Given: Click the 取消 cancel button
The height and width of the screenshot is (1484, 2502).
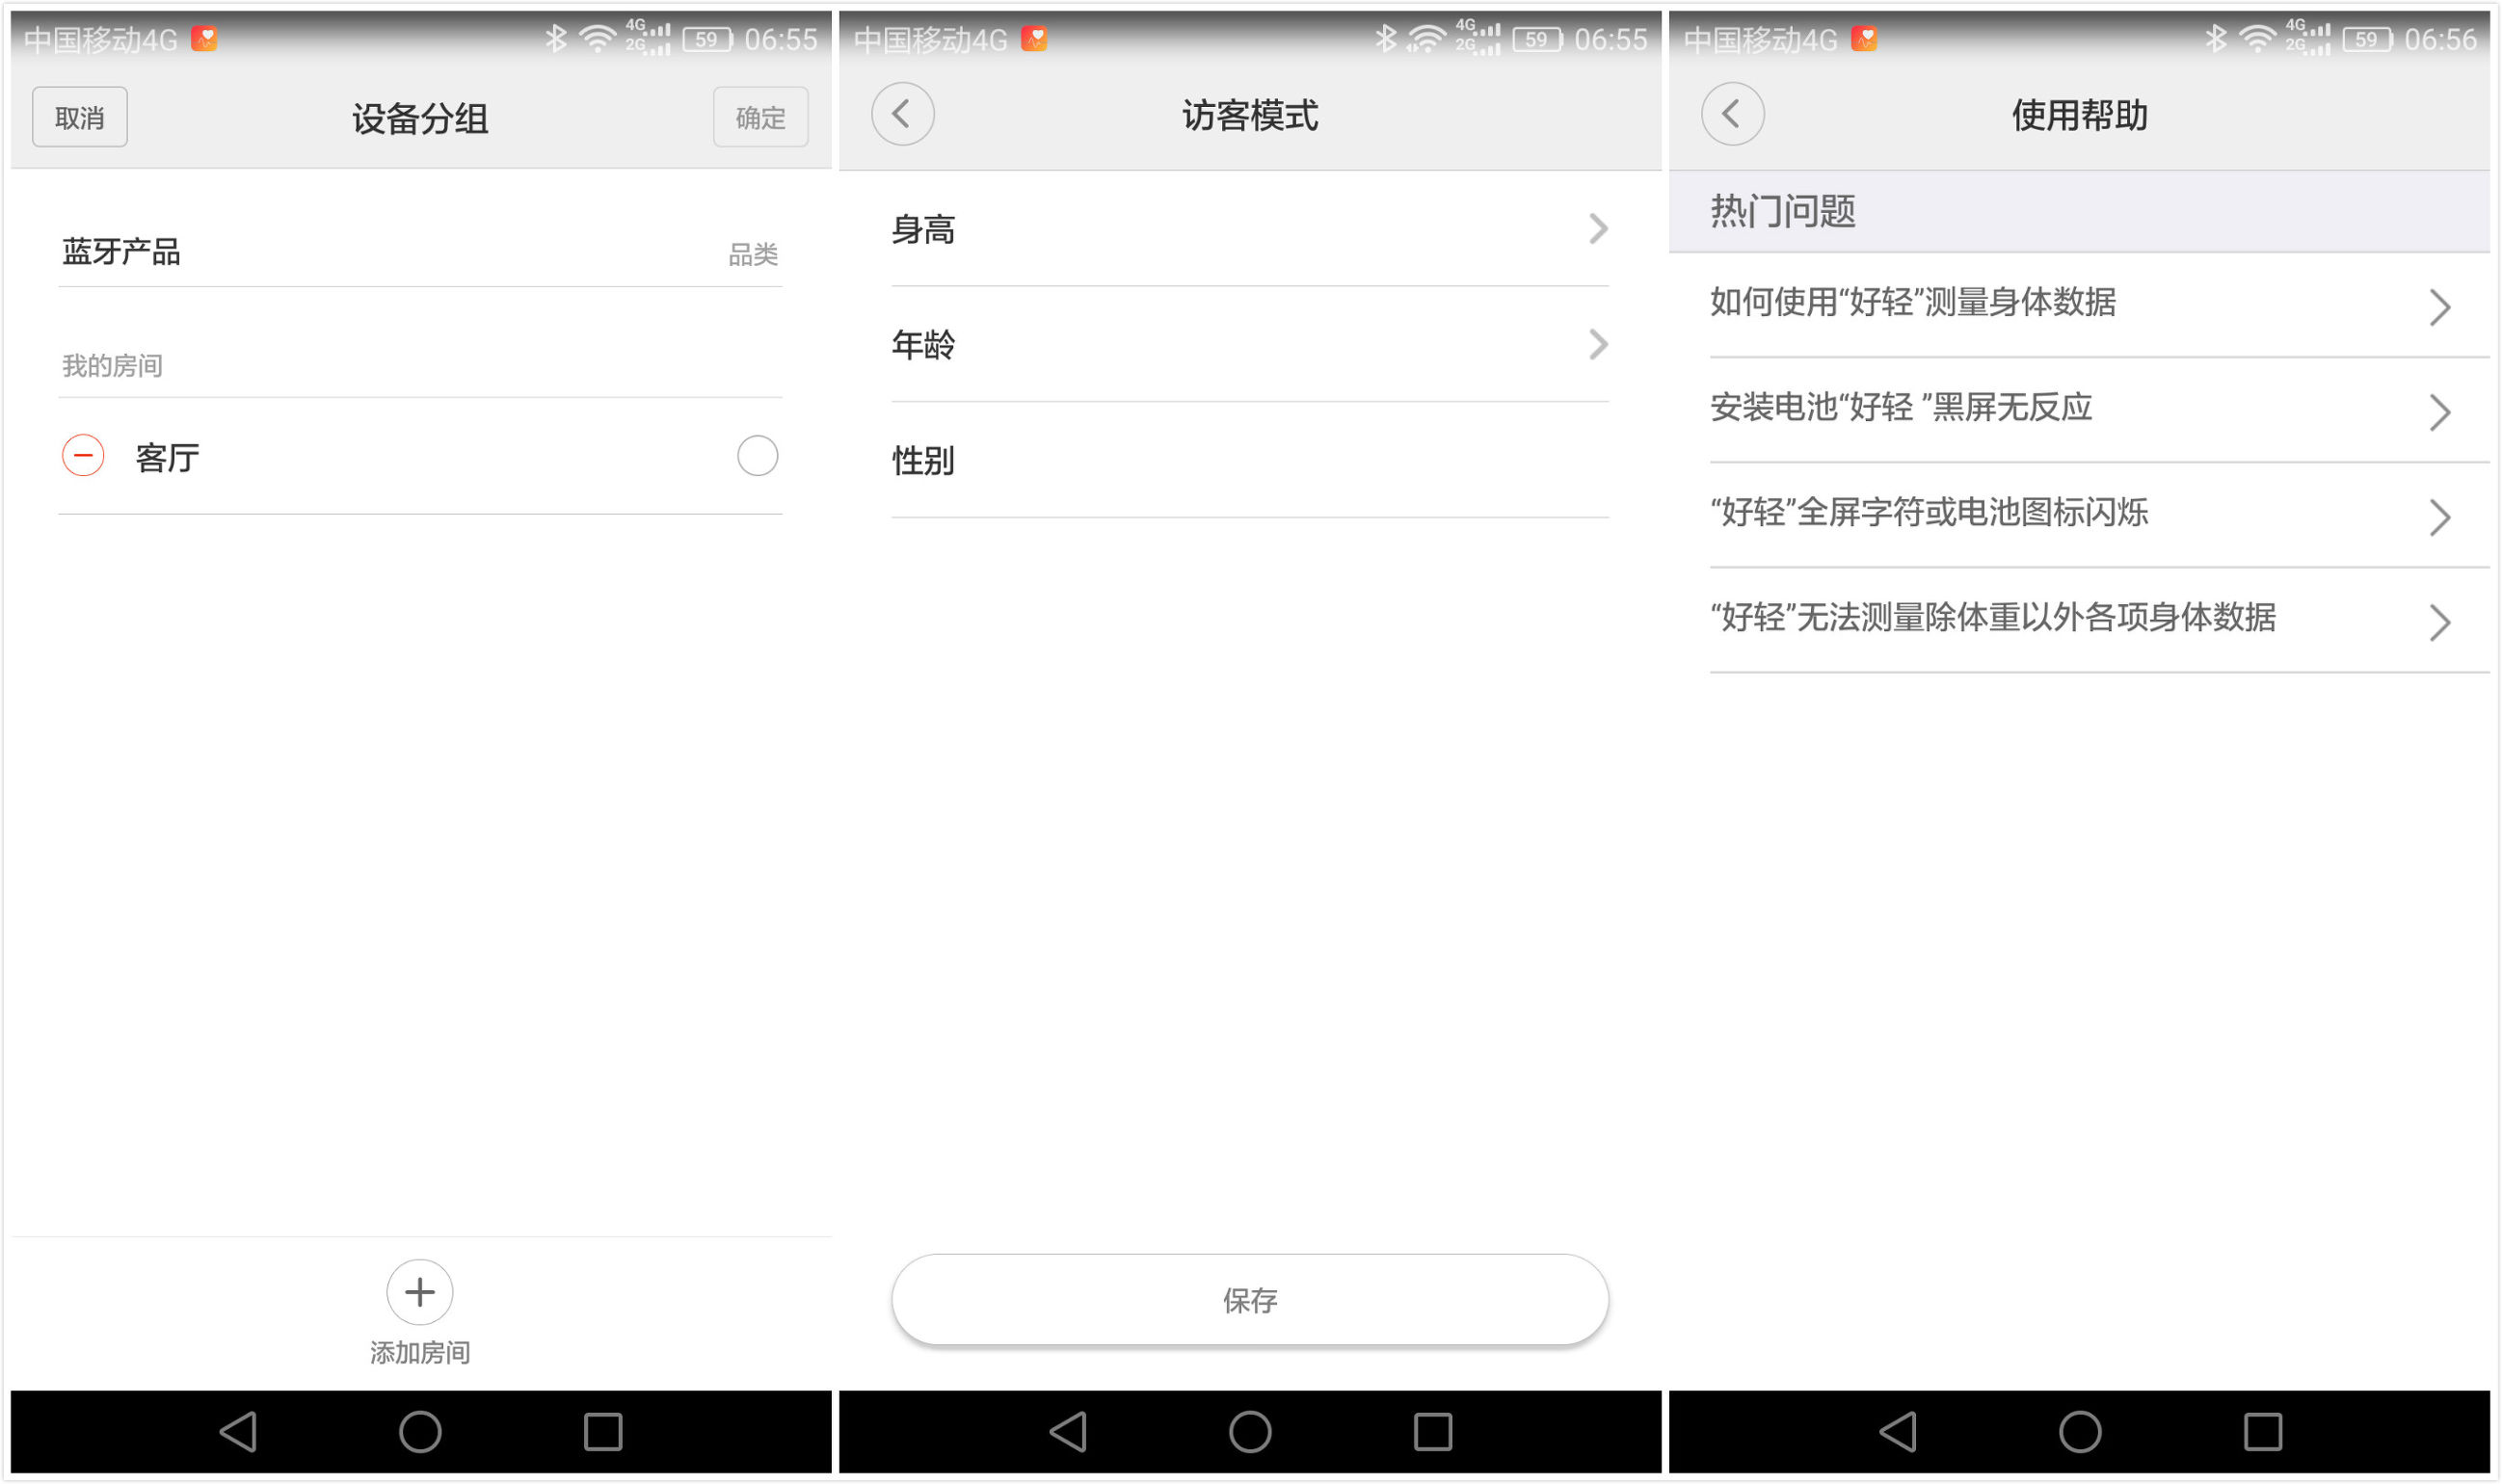Looking at the screenshot, I should (80, 118).
